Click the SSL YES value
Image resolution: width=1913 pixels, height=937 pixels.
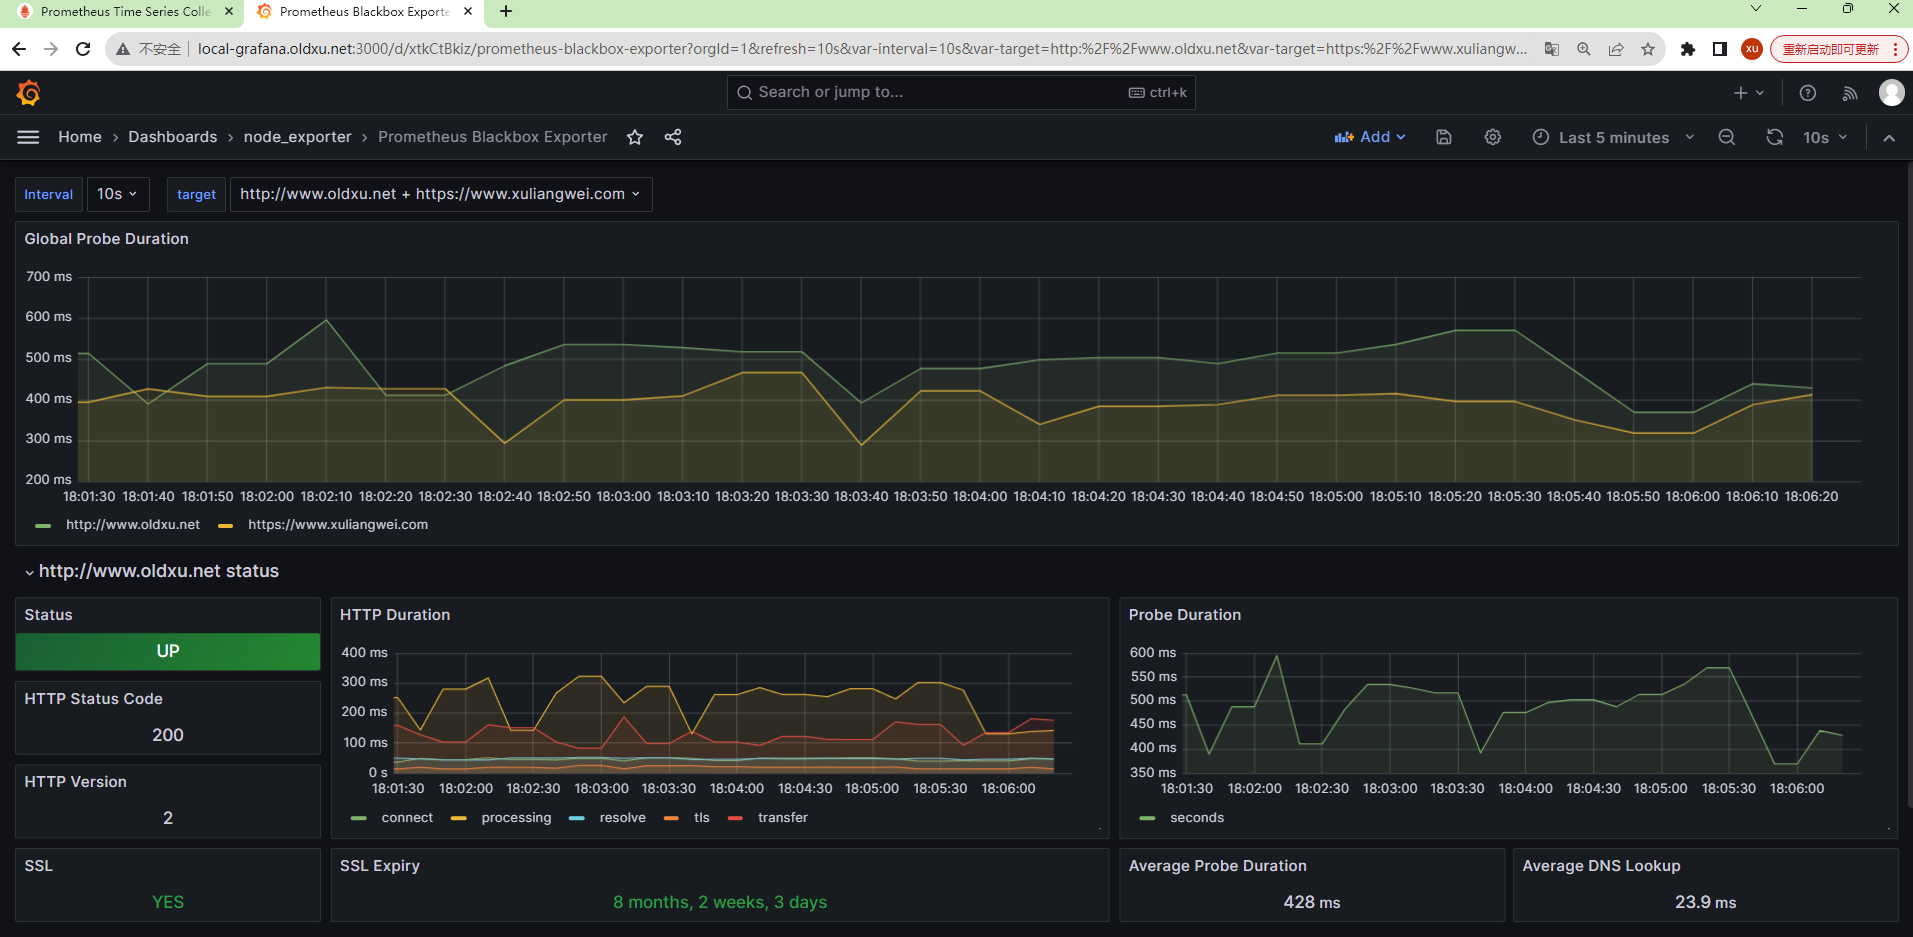point(168,902)
